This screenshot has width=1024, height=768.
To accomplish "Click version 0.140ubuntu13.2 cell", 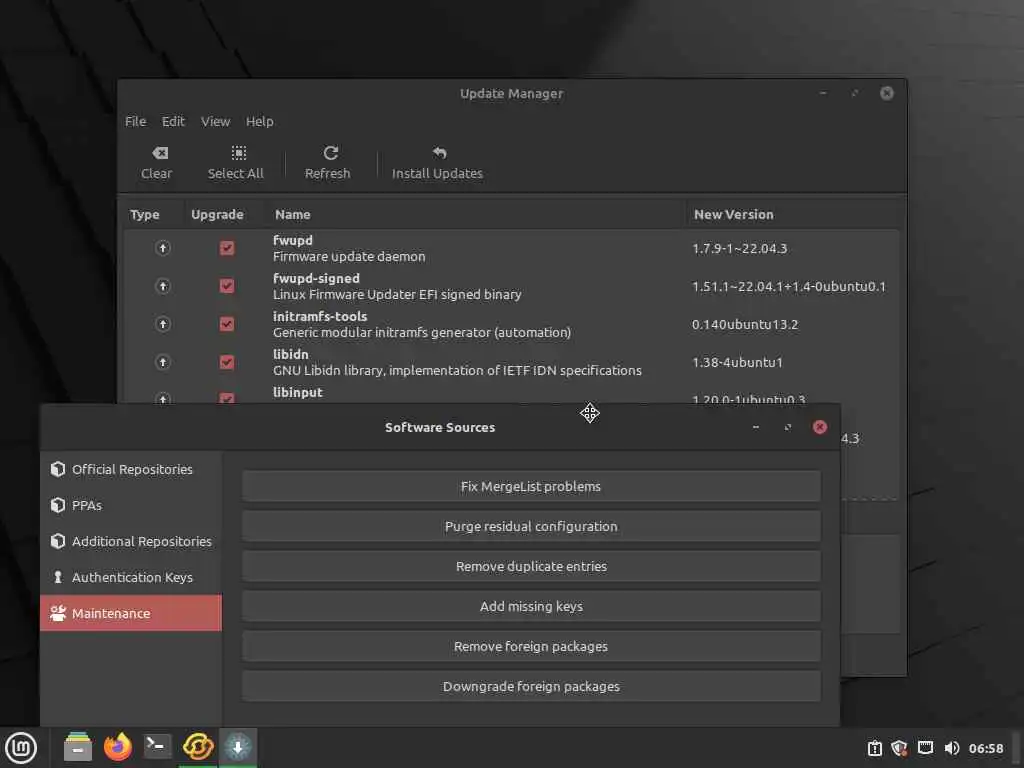I will point(744,324).
